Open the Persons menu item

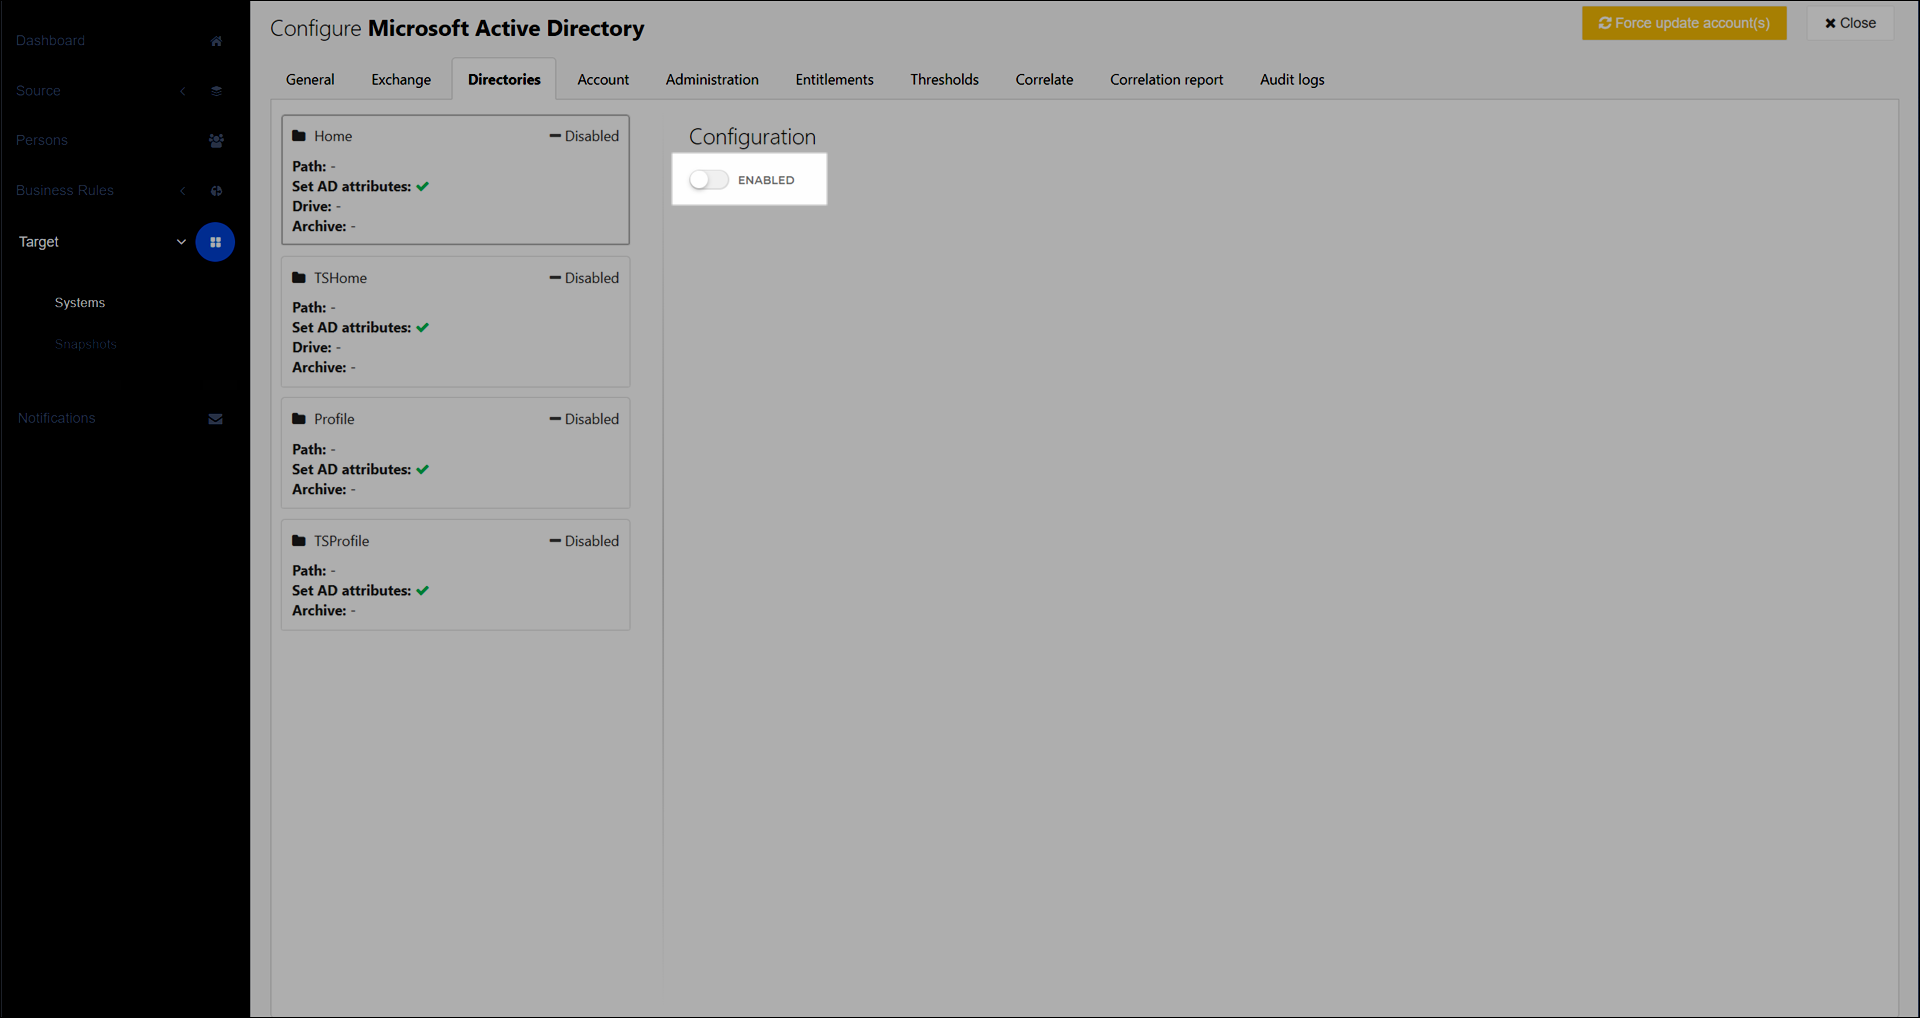pyautogui.click(x=42, y=141)
